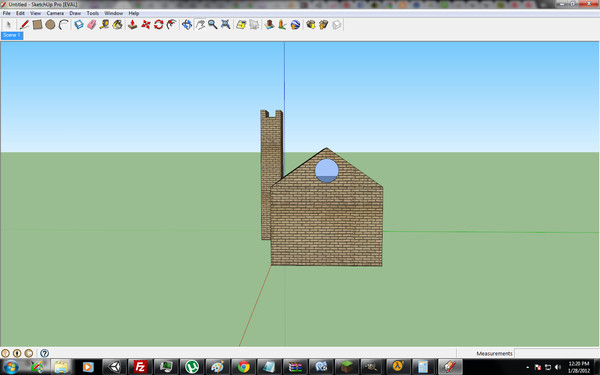Open the volume control in system tray
The image size is (600, 375).
pyautogui.click(x=558, y=367)
